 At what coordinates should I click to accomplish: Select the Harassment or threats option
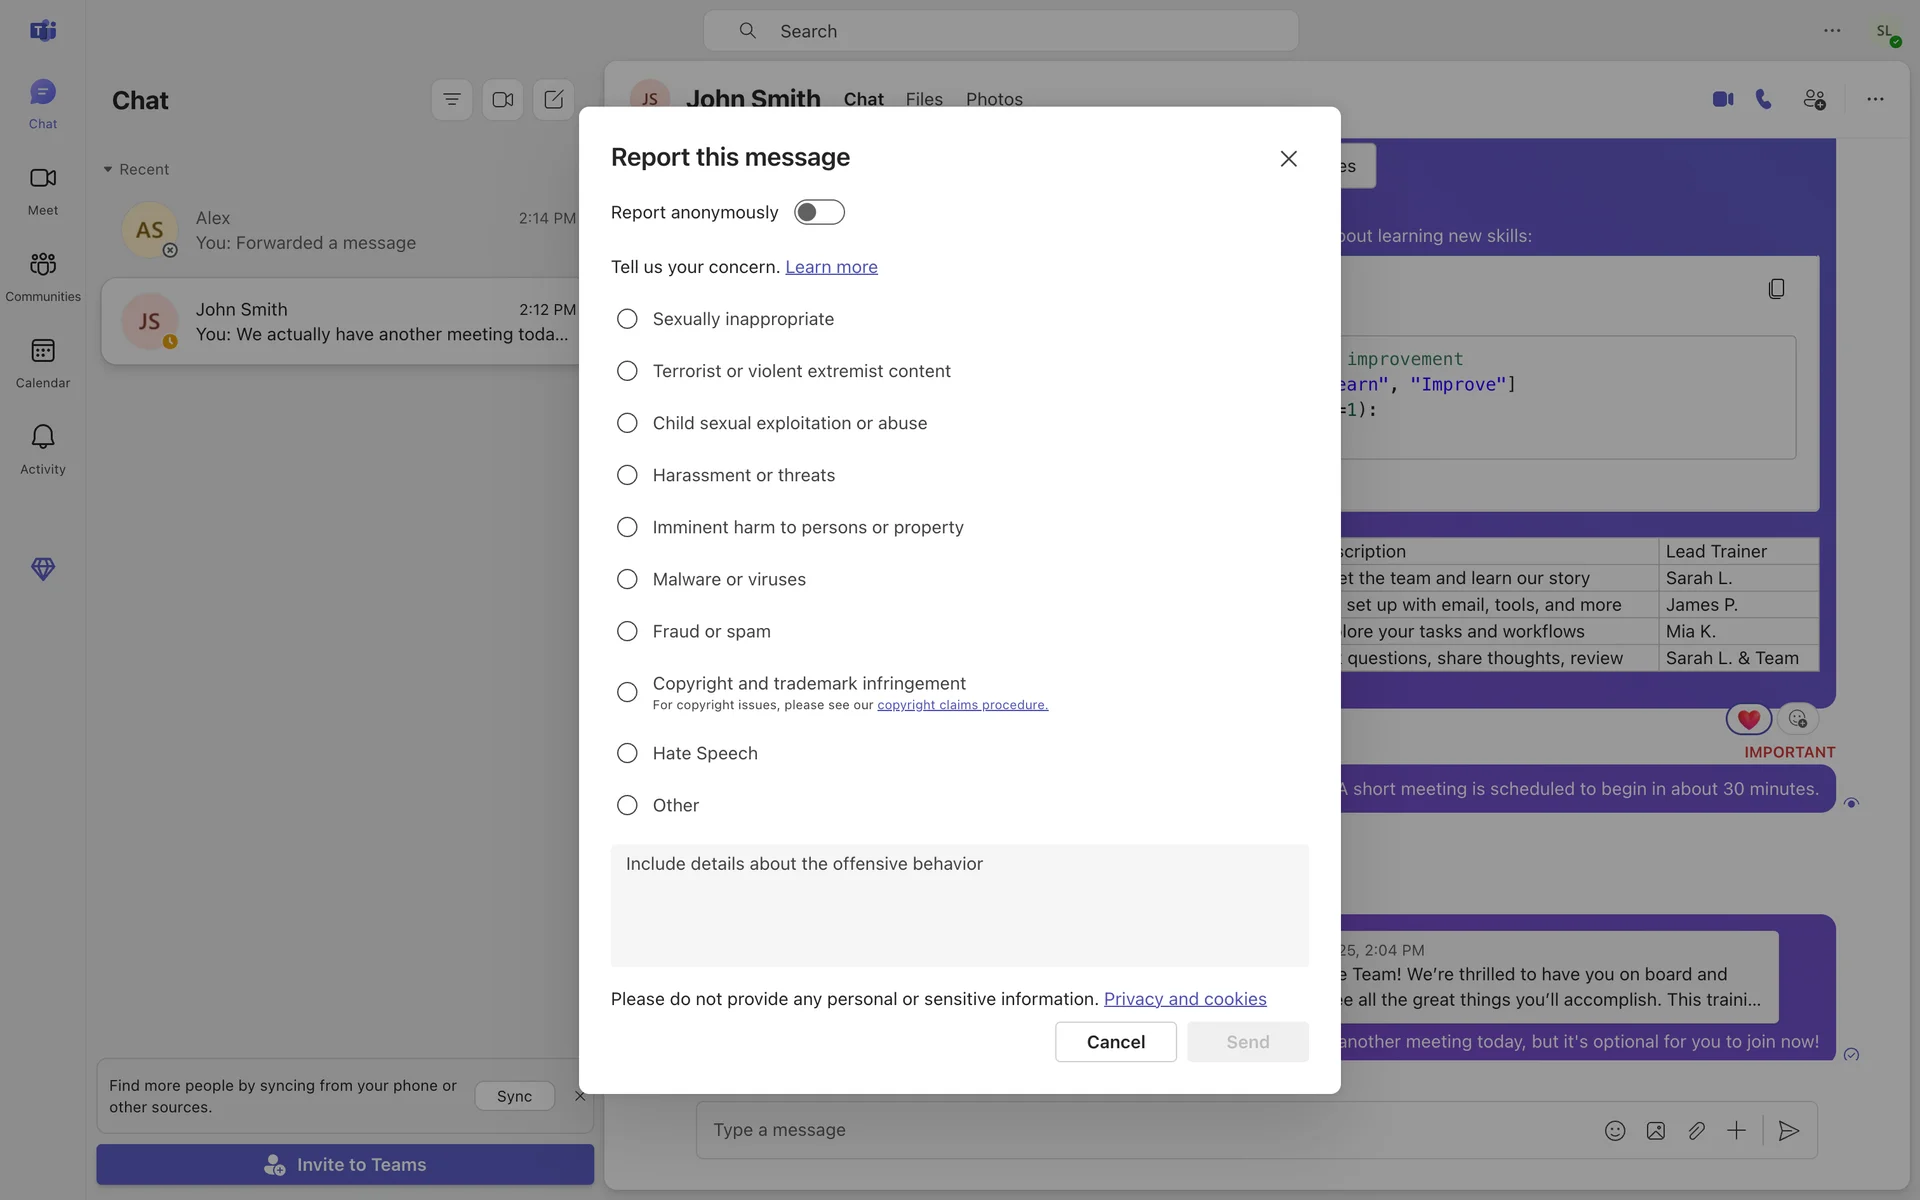(x=627, y=475)
